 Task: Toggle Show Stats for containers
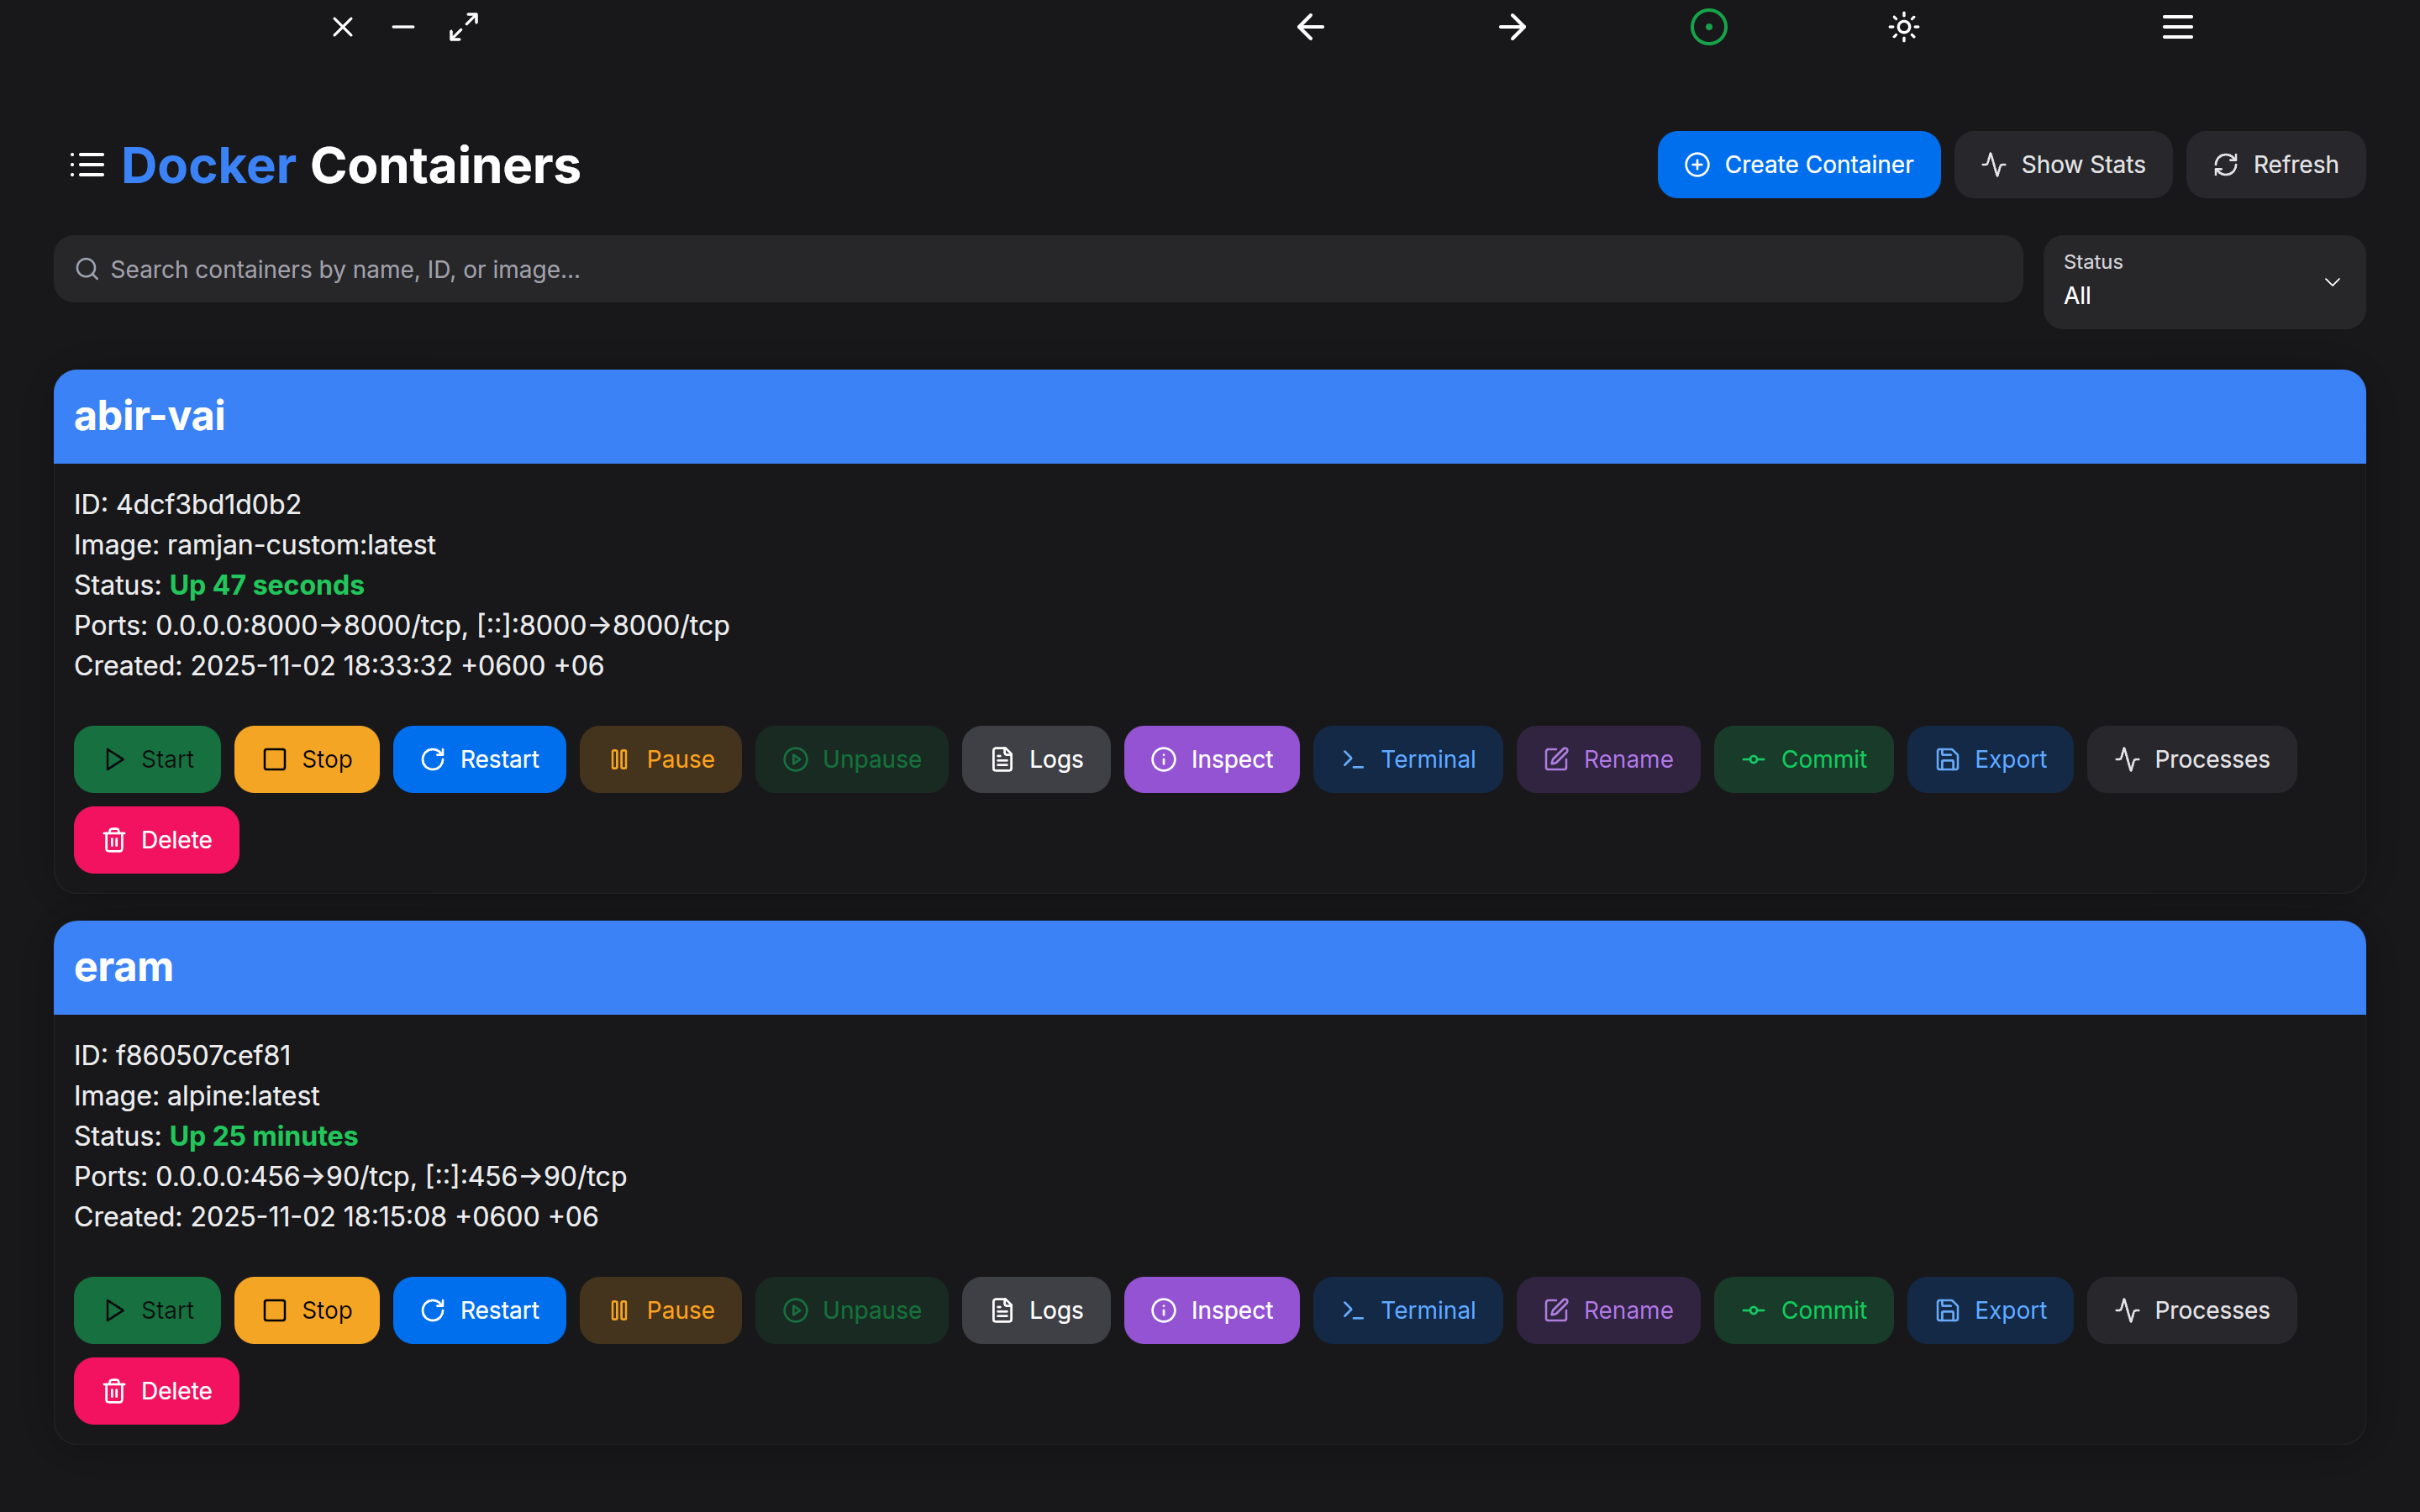click(2062, 165)
